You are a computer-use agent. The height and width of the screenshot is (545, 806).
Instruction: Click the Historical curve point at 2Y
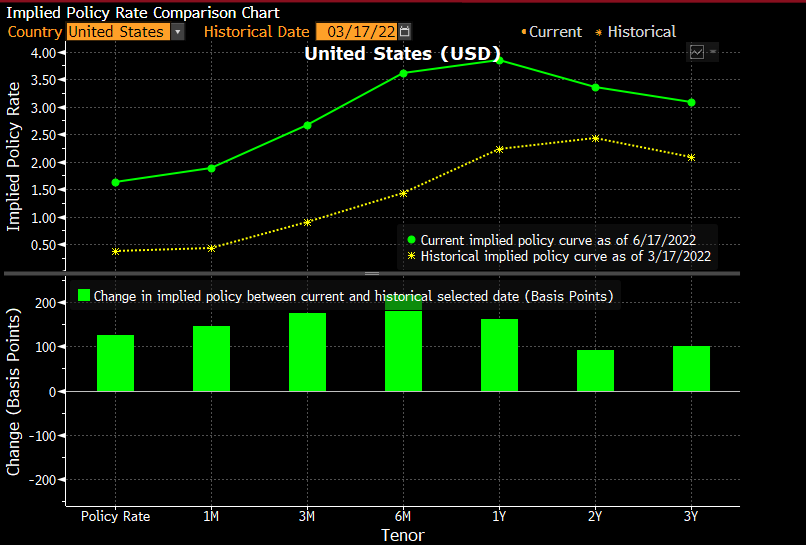click(x=595, y=138)
